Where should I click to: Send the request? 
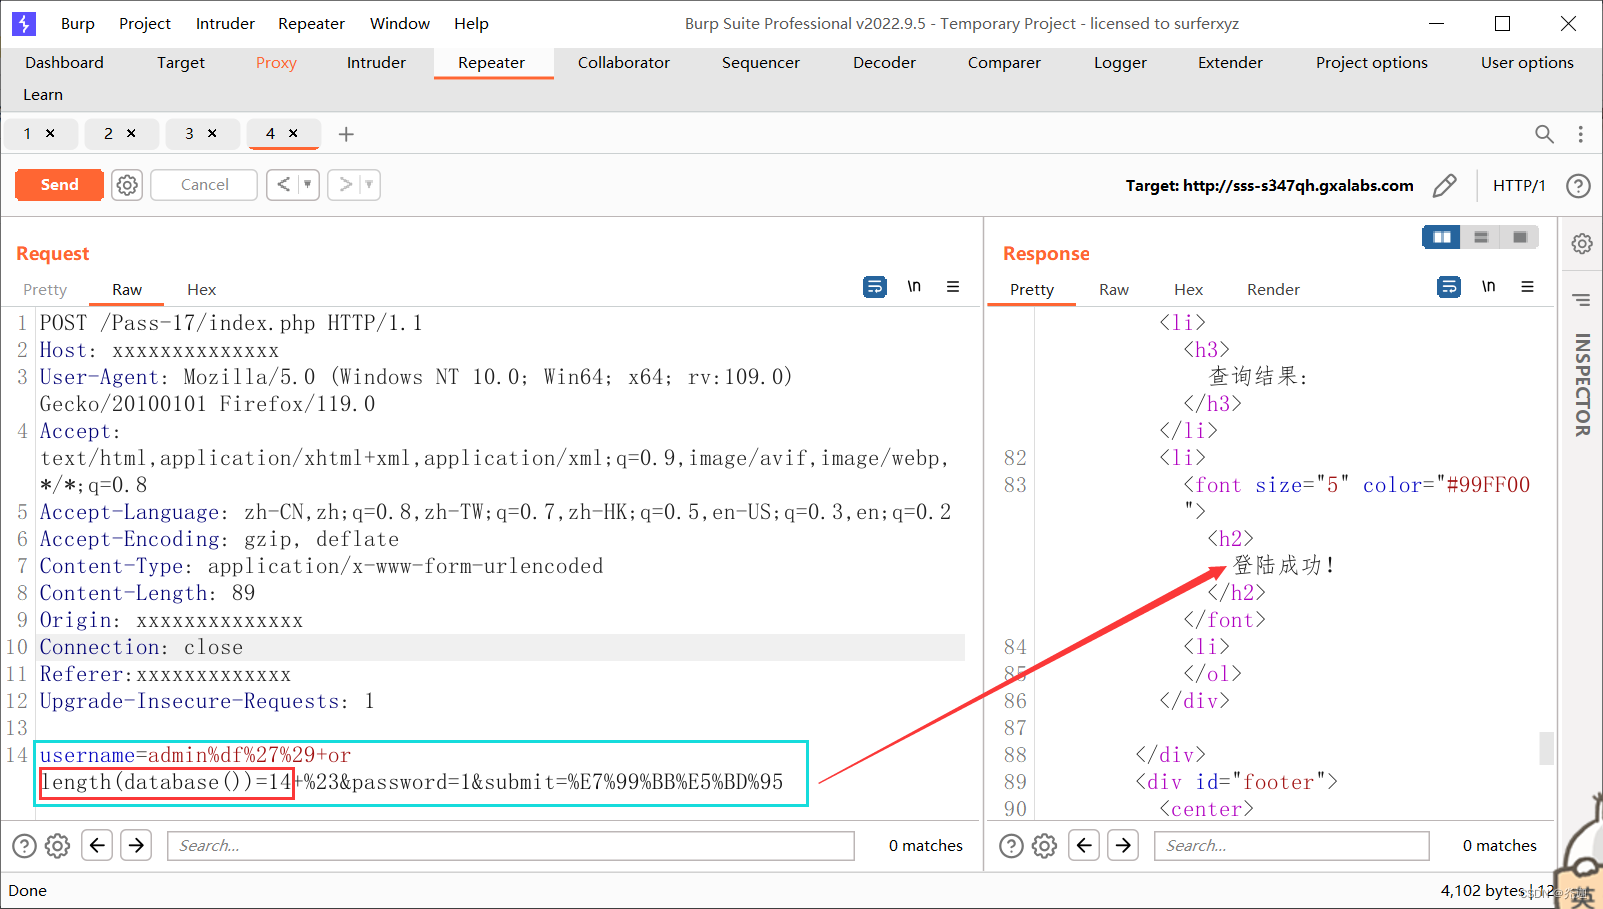pyautogui.click(x=59, y=185)
